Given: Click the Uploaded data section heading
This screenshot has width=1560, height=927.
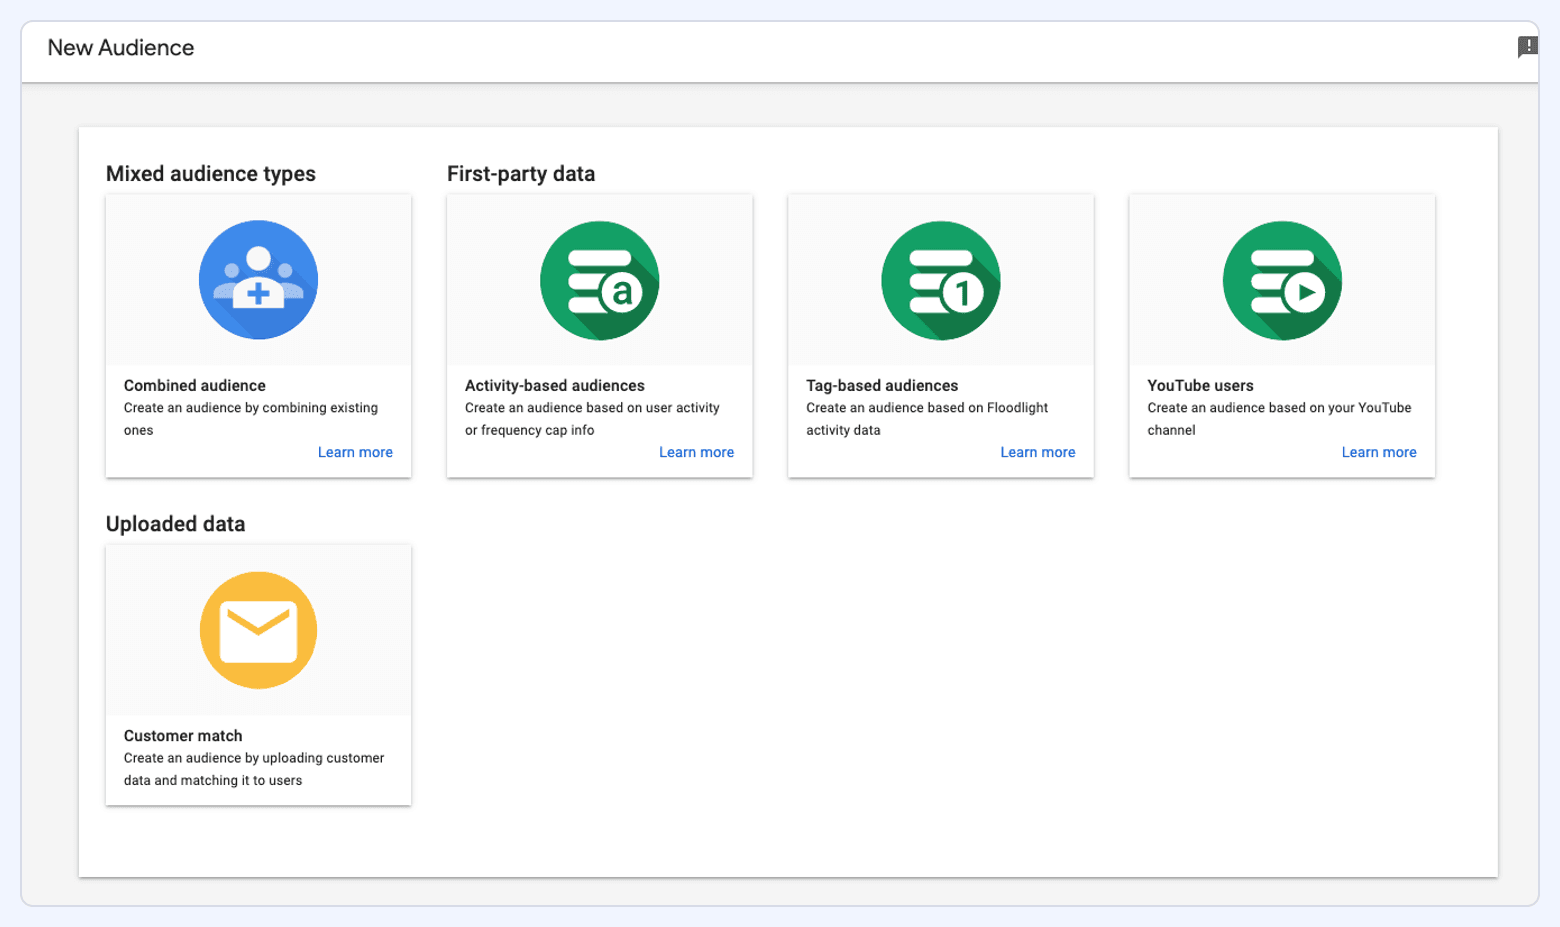Looking at the screenshot, I should [x=176, y=523].
